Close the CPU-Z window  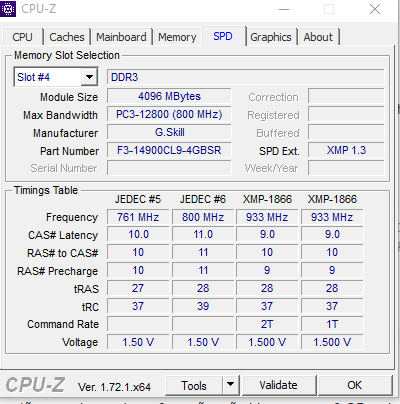[x=375, y=9]
